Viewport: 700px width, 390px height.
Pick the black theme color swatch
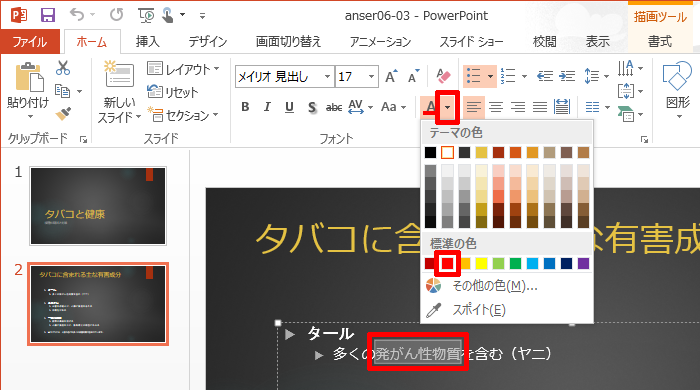click(430, 153)
